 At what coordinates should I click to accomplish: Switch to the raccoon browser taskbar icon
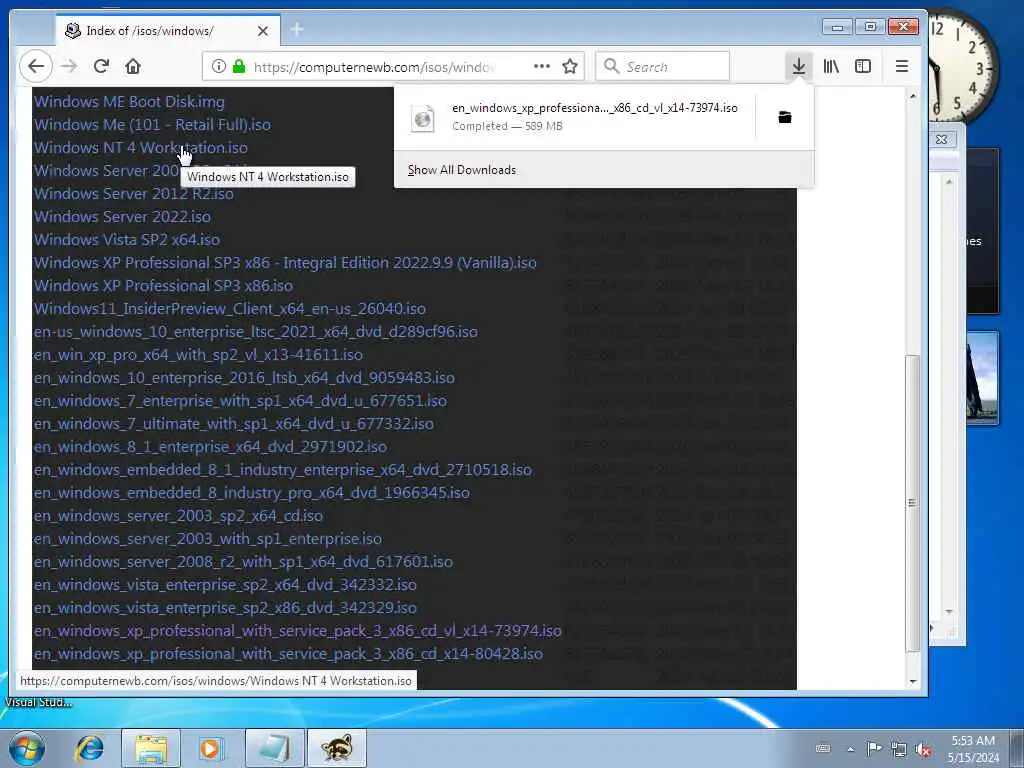coord(337,748)
